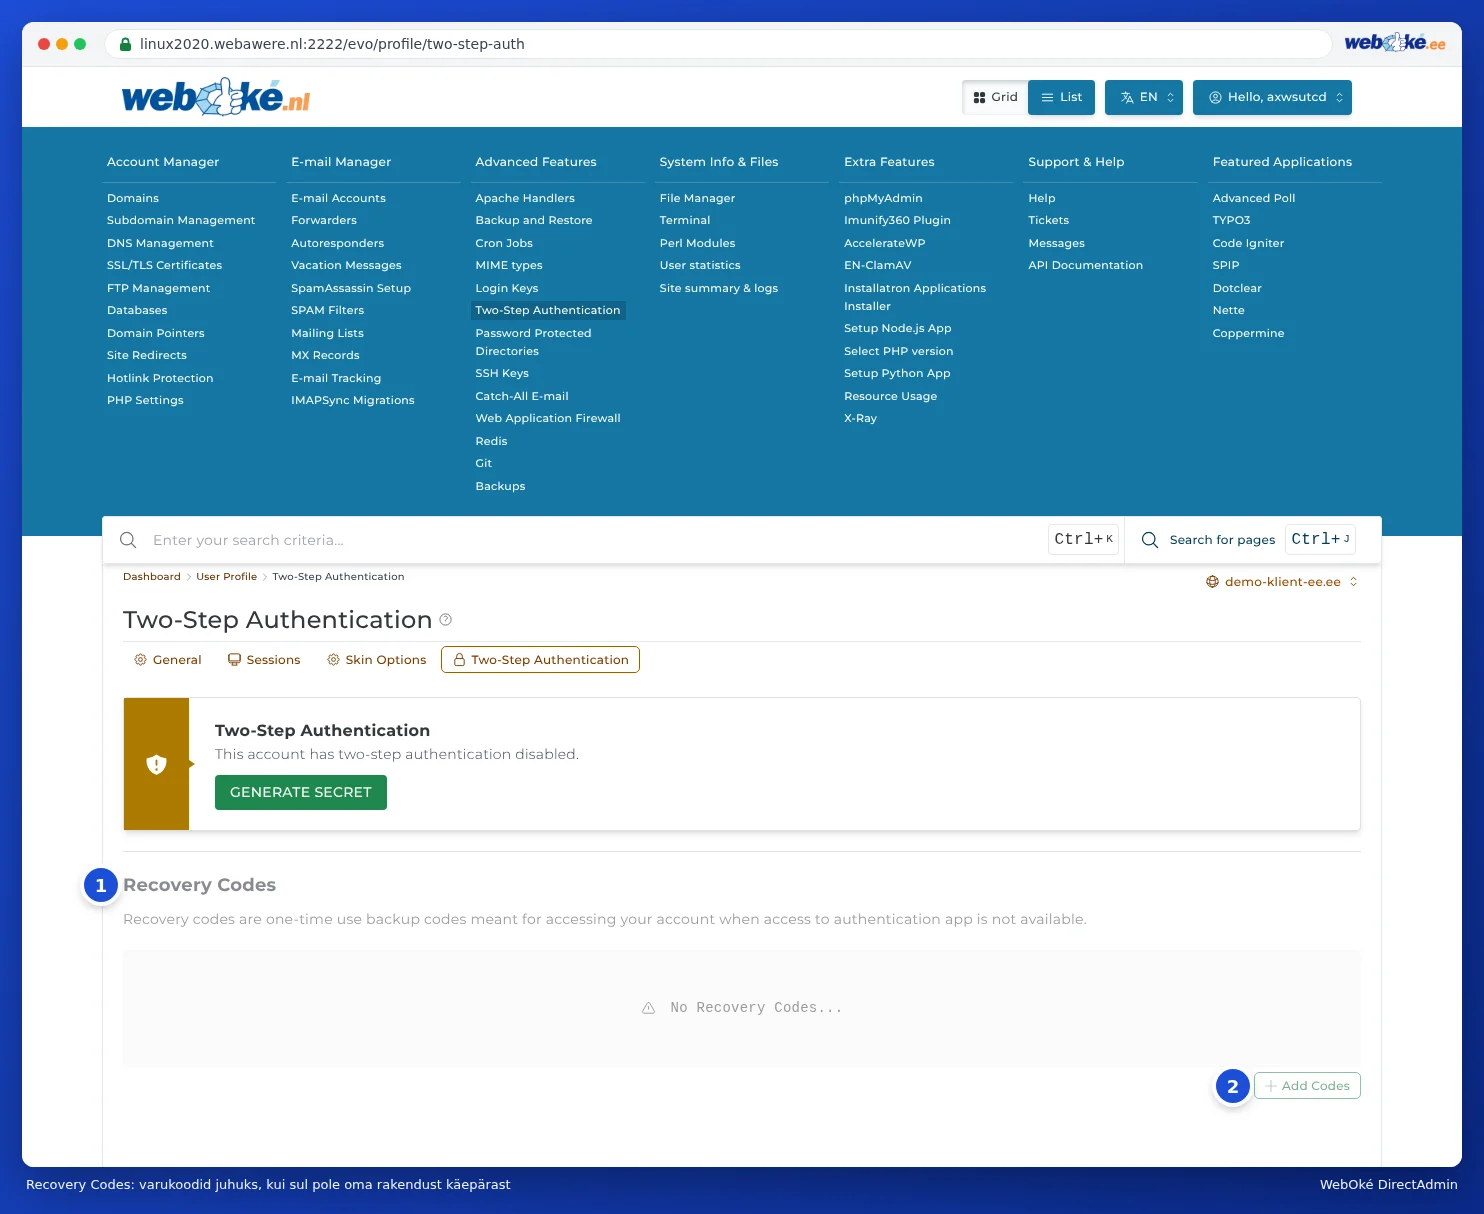Open Login Keys link
This screenshot has width=1484, height=1214.
tap(507, 288)
